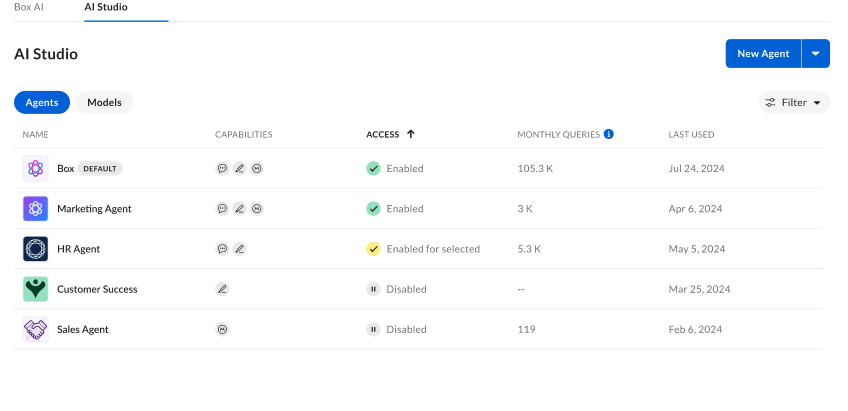Viewport: 848px width, 411px height.
Task: Click the monthly queries info icon
Action: [608, 134]
